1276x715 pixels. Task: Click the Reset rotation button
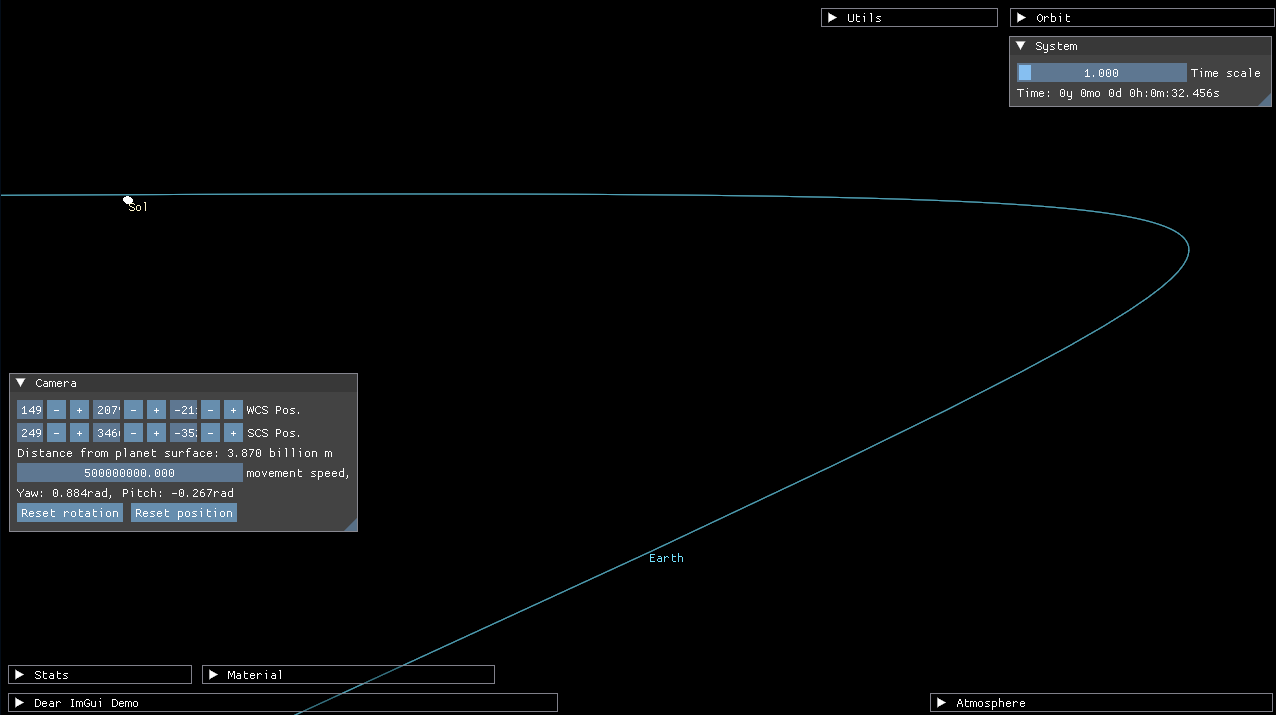(70, 513)
